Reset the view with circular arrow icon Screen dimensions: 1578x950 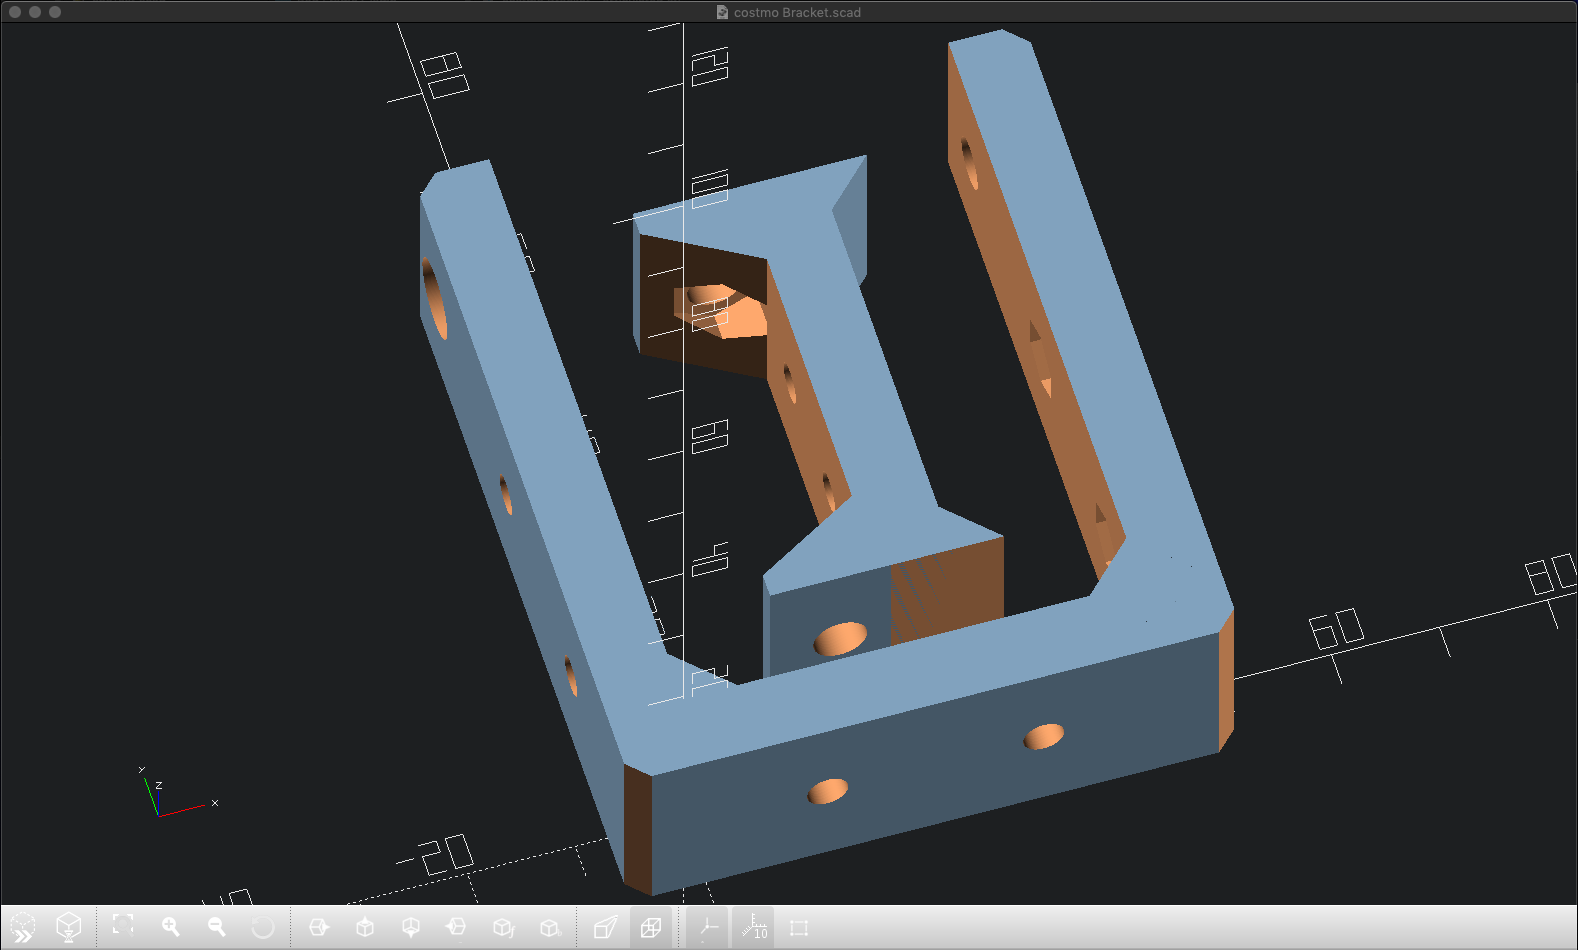coord(263,927)
